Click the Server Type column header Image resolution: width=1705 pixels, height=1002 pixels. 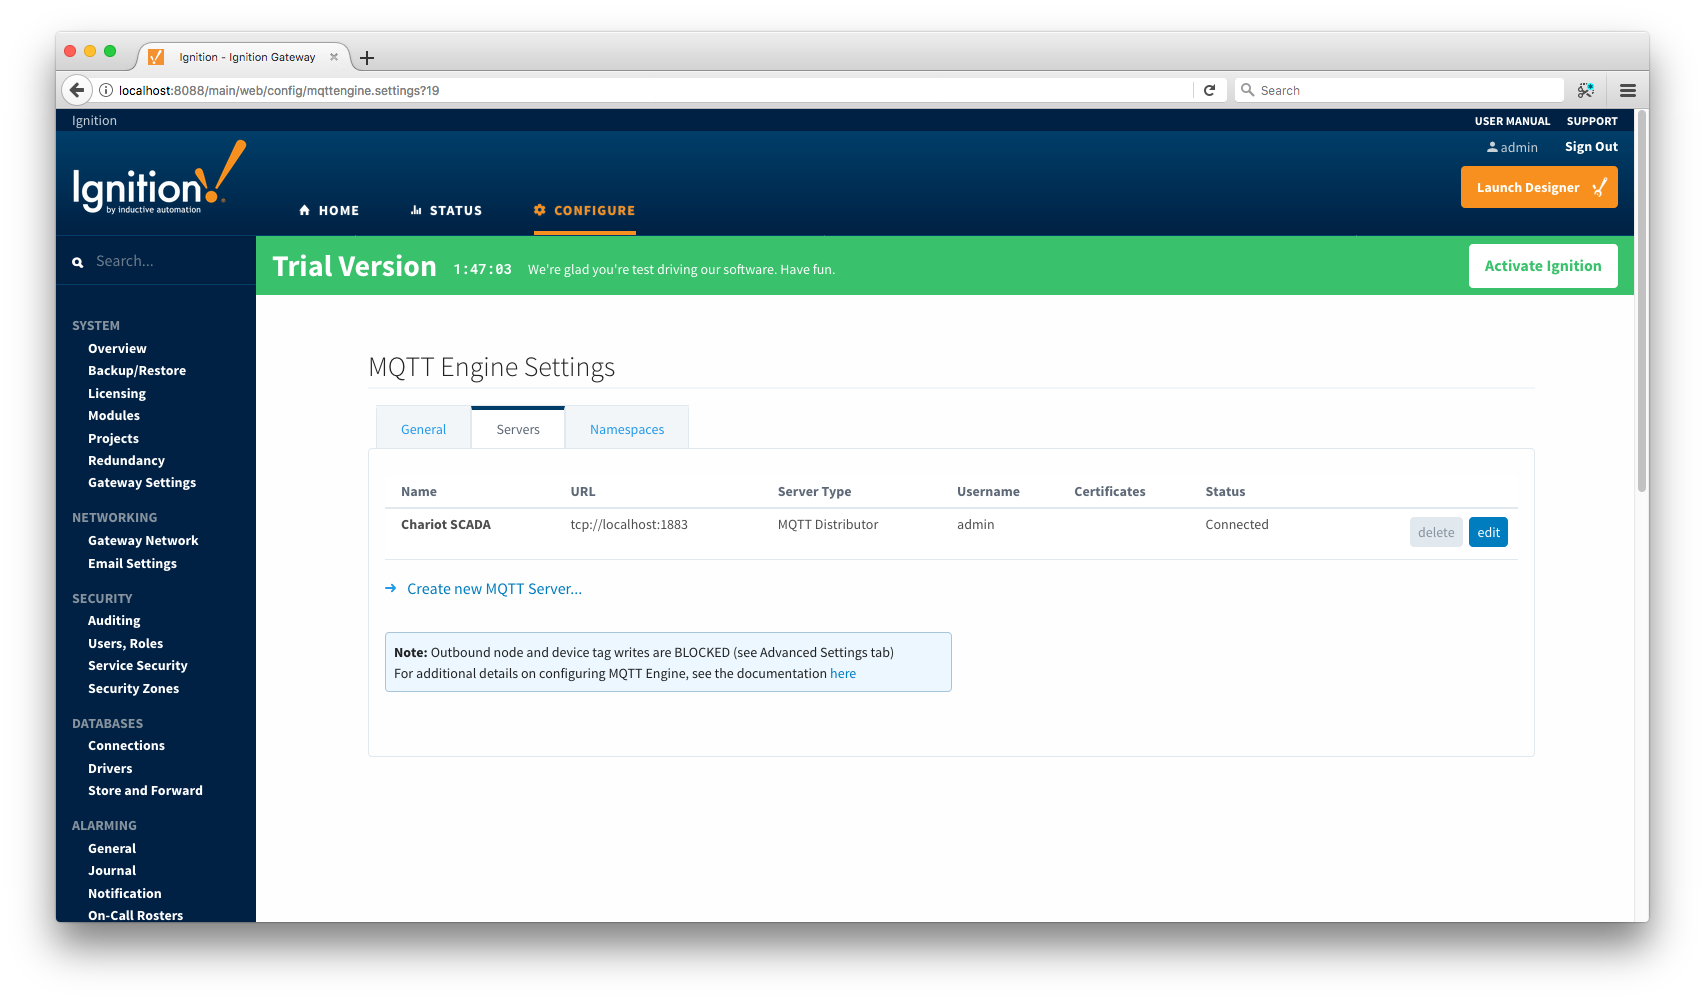pos(814,492)
